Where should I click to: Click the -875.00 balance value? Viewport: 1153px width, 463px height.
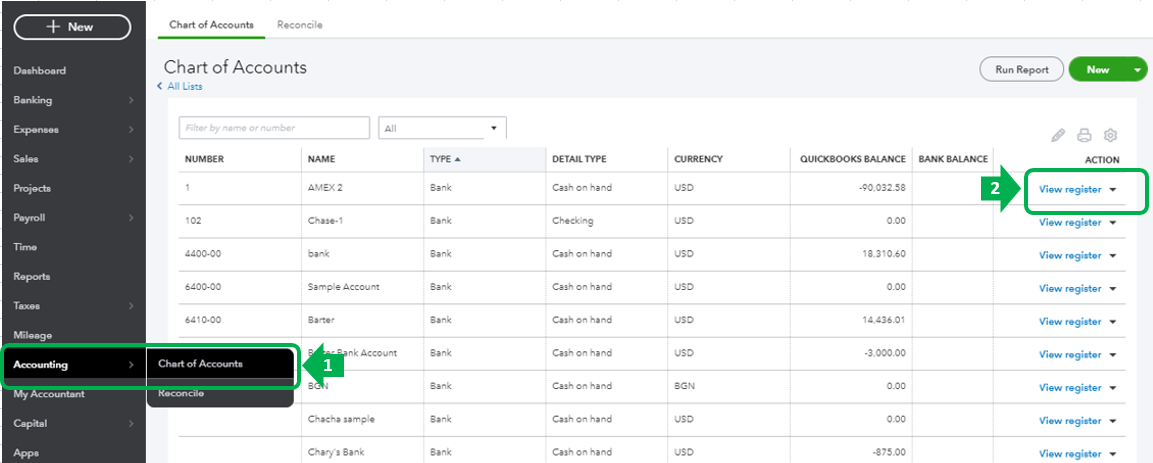(888, 452)
